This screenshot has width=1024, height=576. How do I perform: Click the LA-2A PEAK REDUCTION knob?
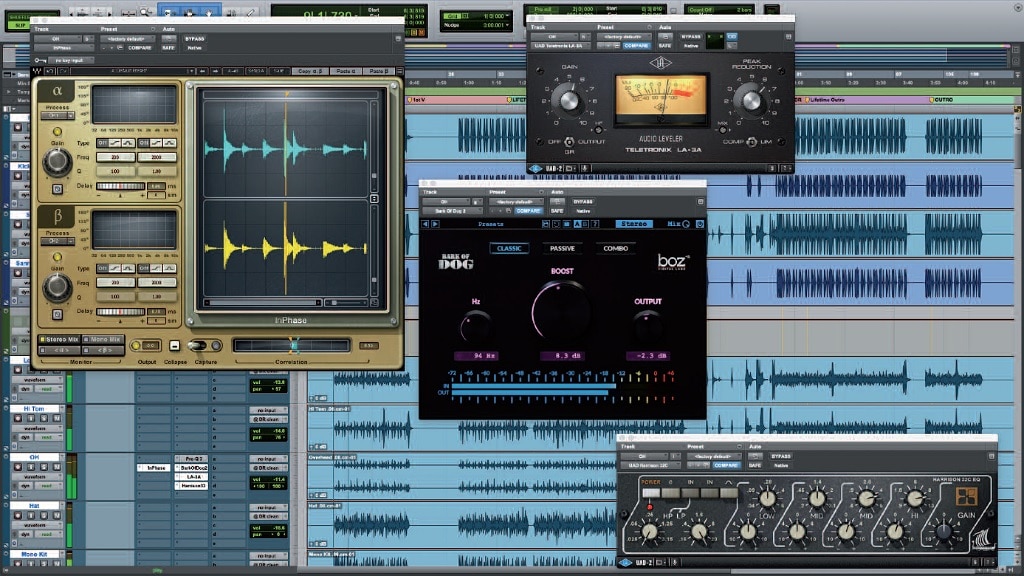tap(751, 100)
